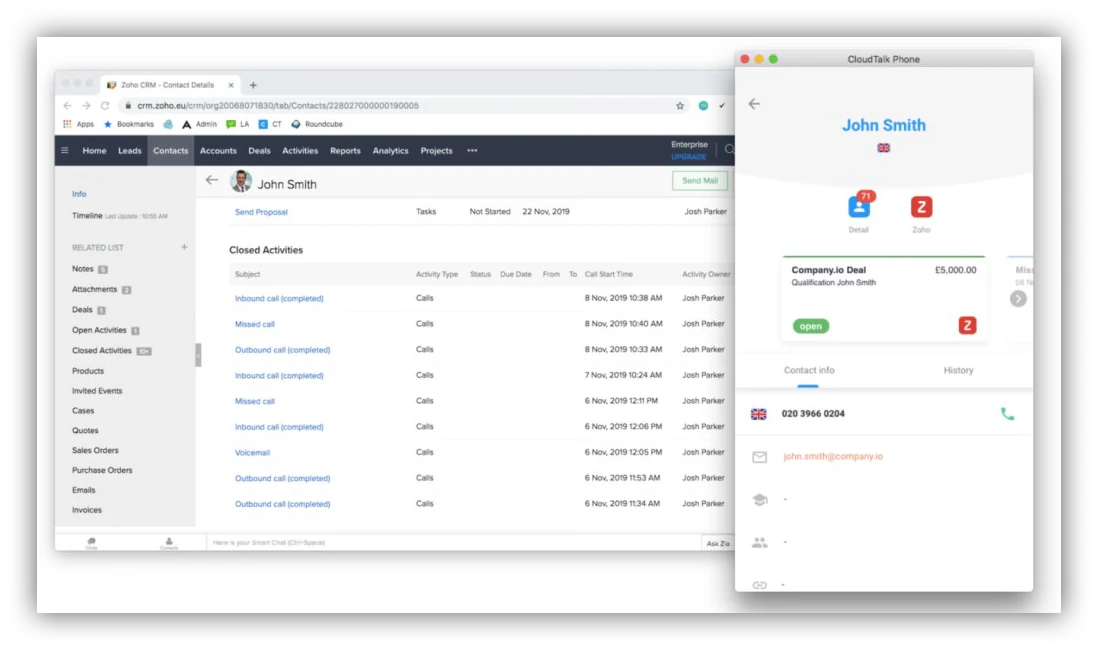
Task: Open Contacts icon in bottom bar
Action: (169, 543)
